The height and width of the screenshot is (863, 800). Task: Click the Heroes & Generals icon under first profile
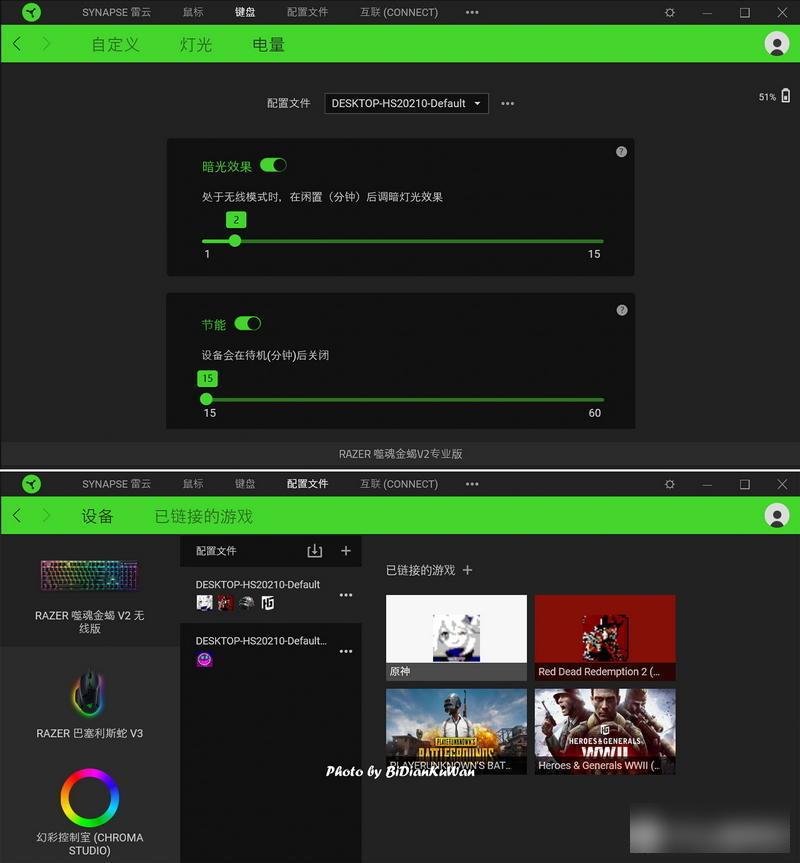268,603
